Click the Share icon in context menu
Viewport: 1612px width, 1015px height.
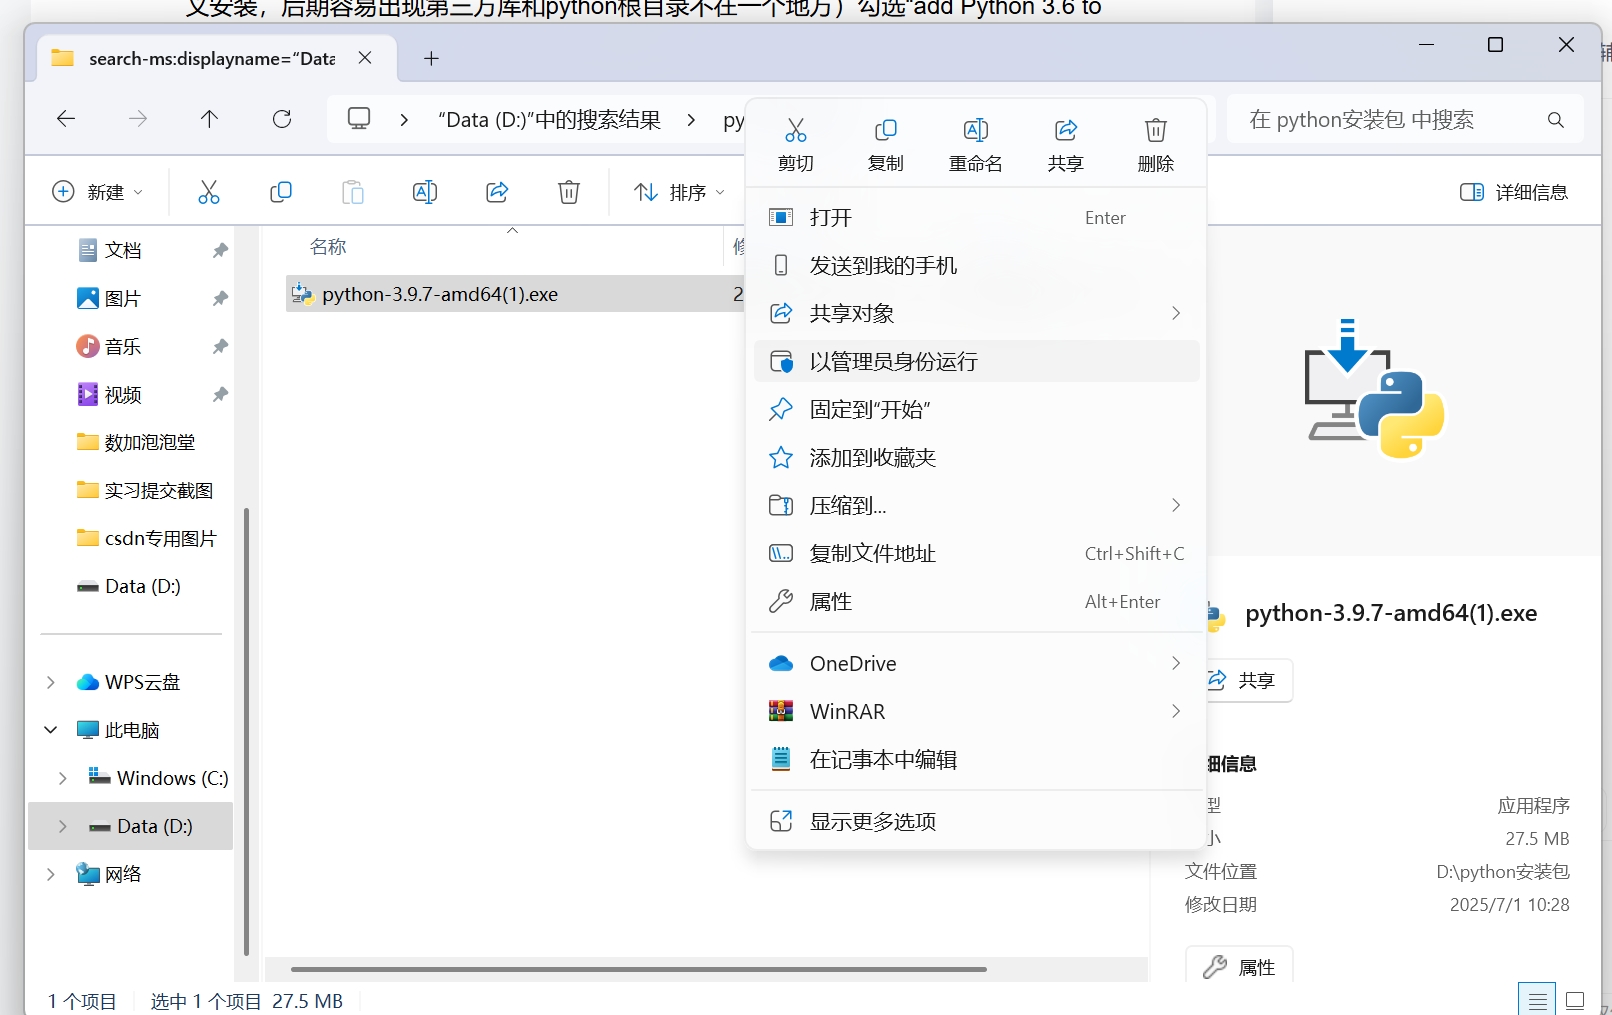pyautogui.click(x=1065, y=131)
